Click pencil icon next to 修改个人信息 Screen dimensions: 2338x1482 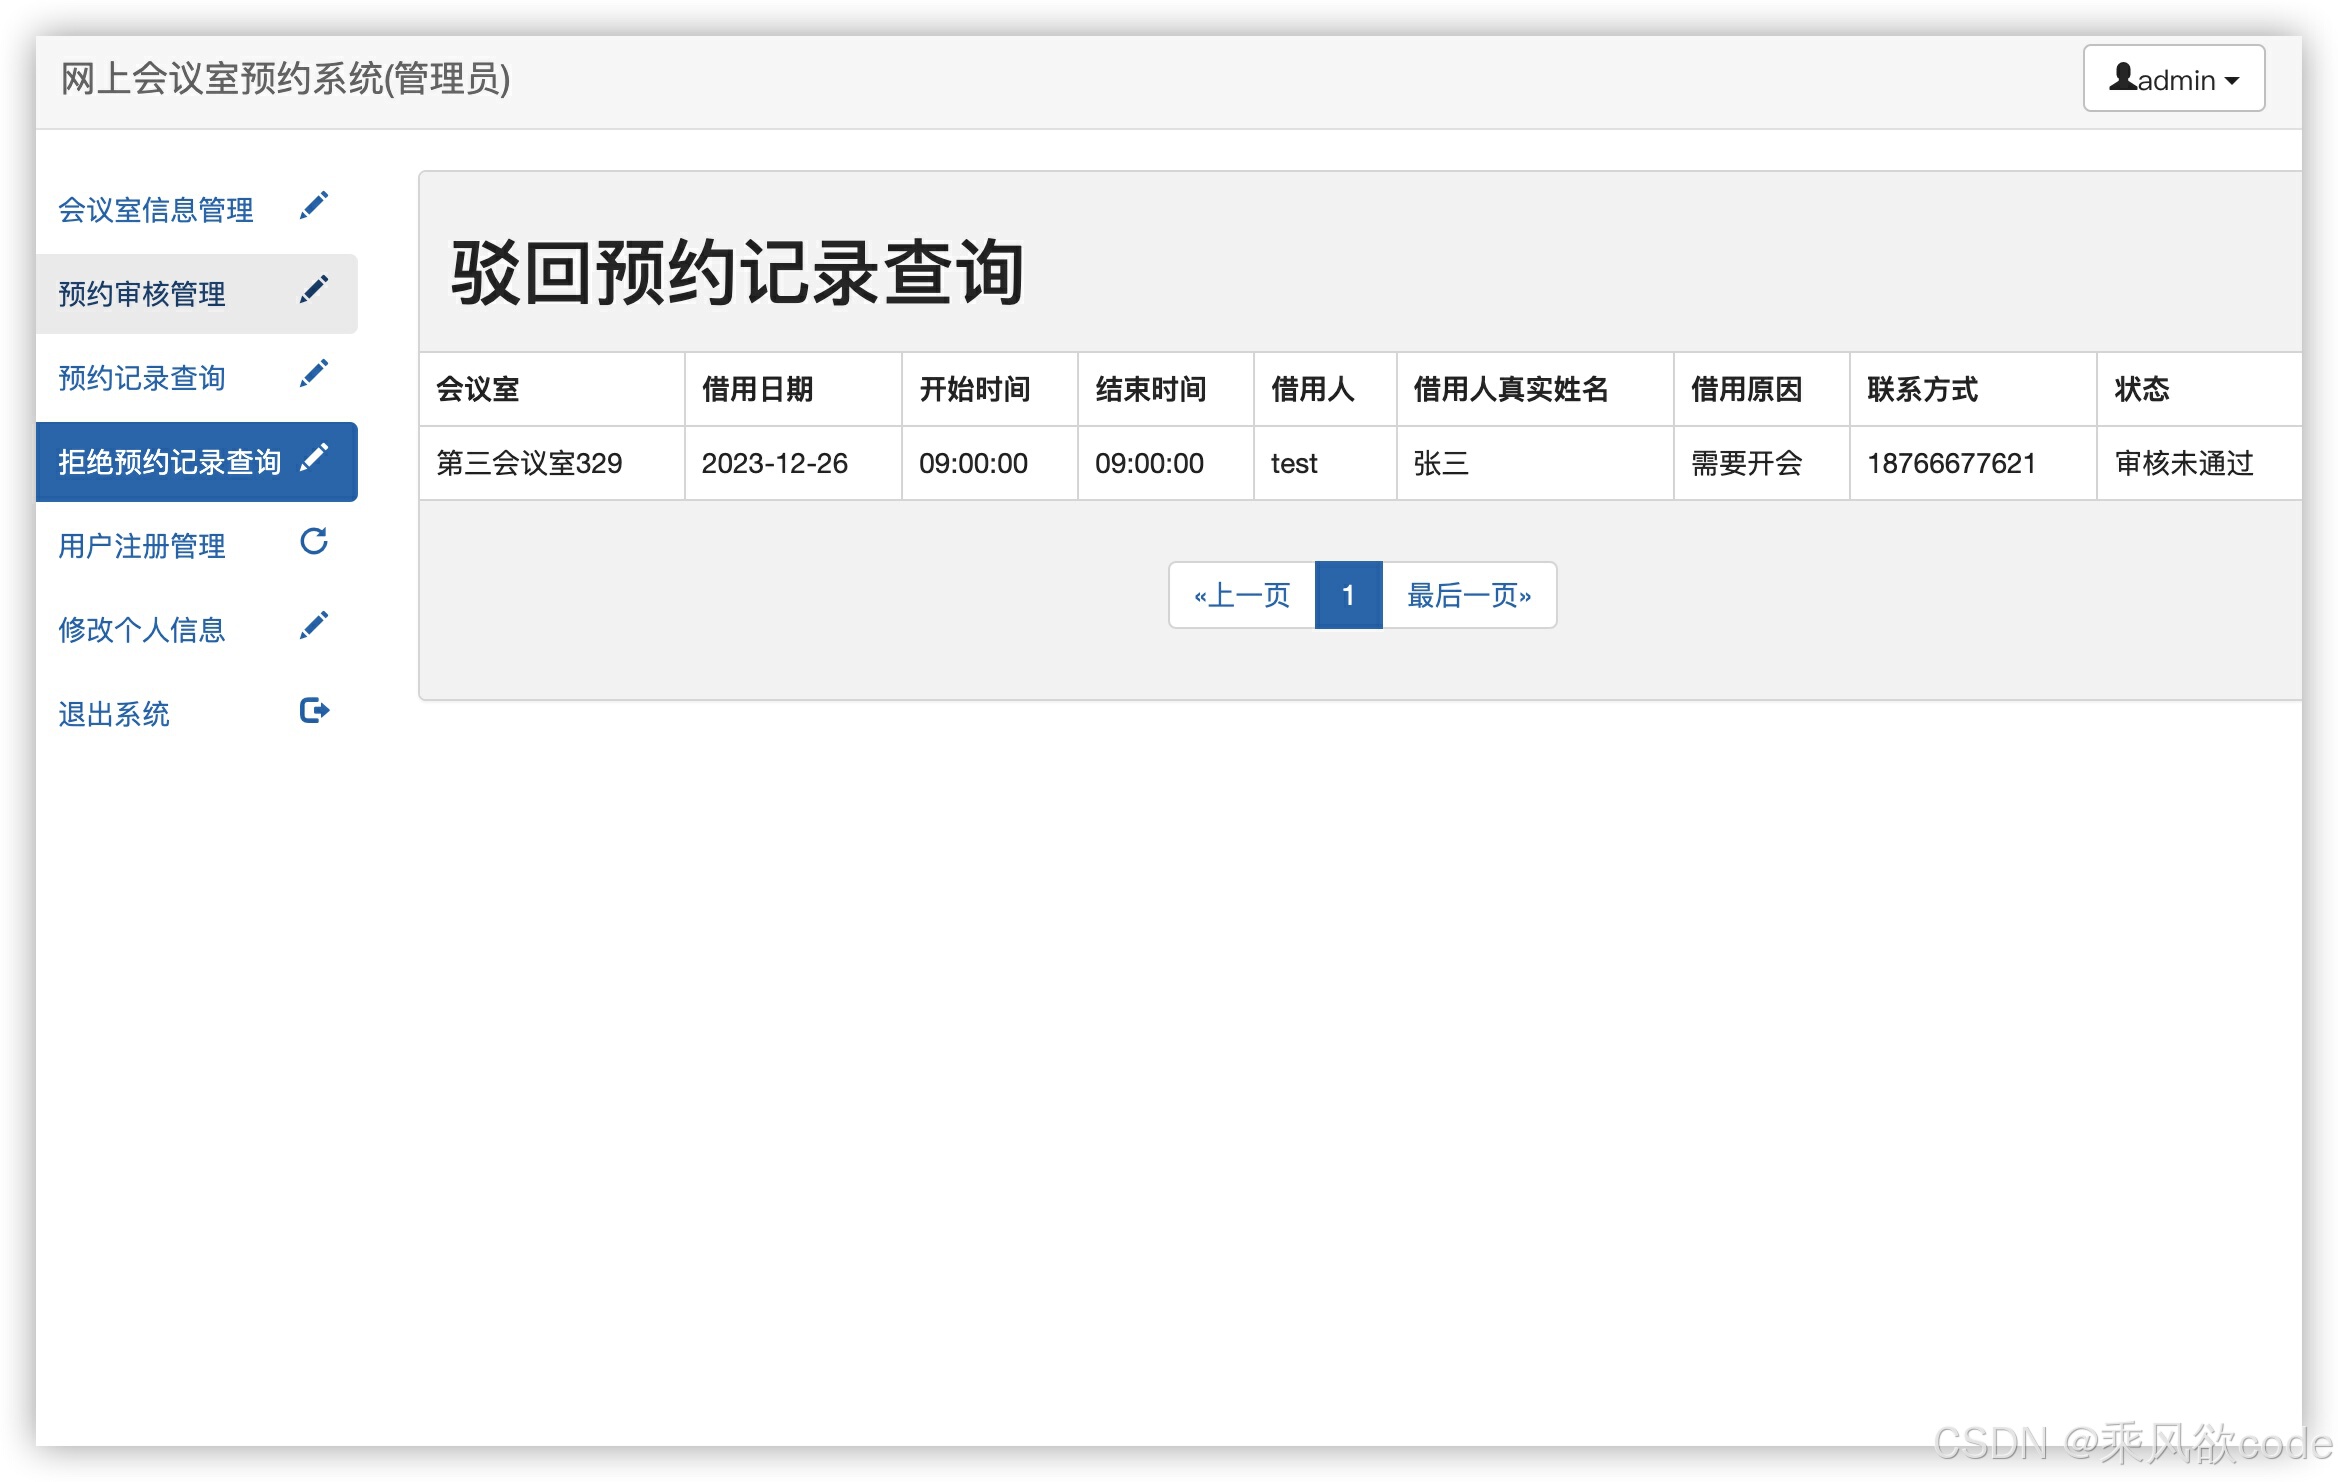click(314, 625)
